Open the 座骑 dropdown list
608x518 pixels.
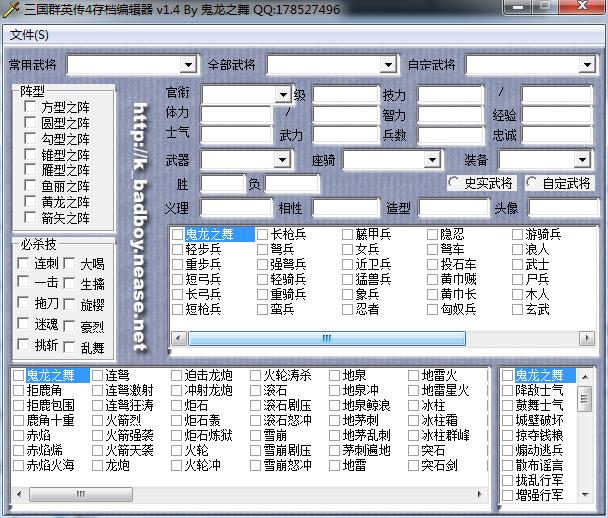coord(432,159)
